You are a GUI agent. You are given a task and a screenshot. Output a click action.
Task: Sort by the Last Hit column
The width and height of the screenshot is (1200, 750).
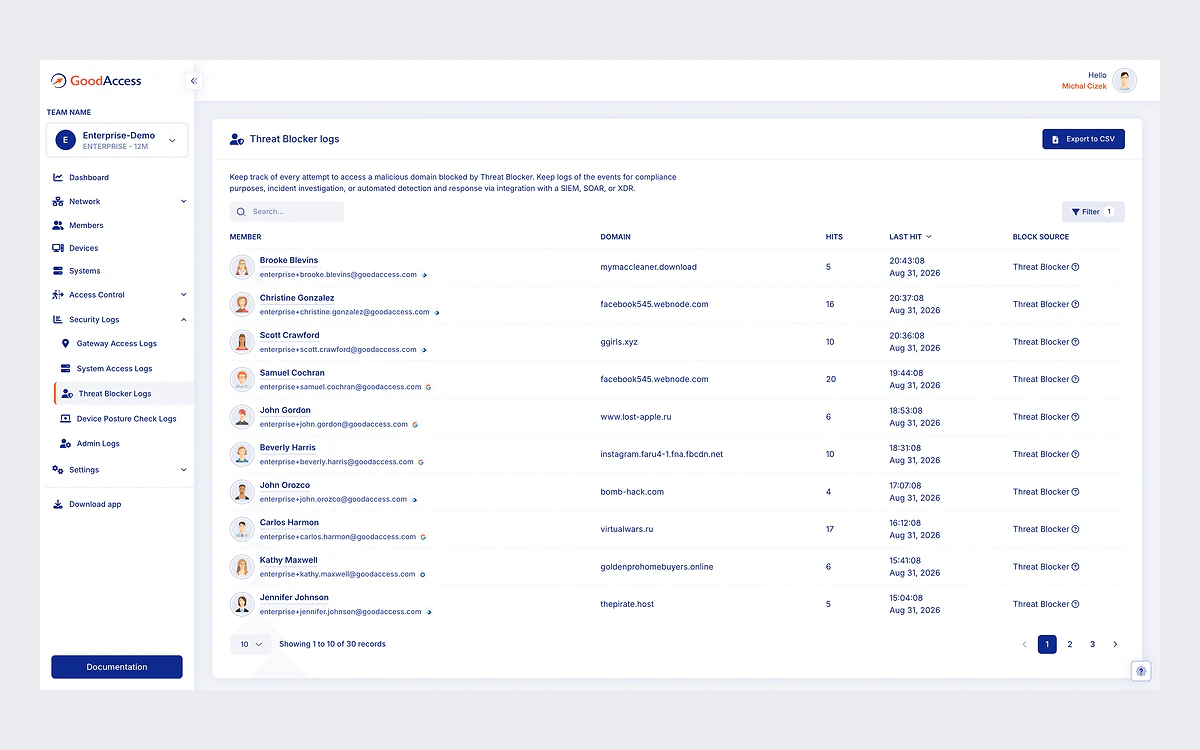[x=910, y=237]
